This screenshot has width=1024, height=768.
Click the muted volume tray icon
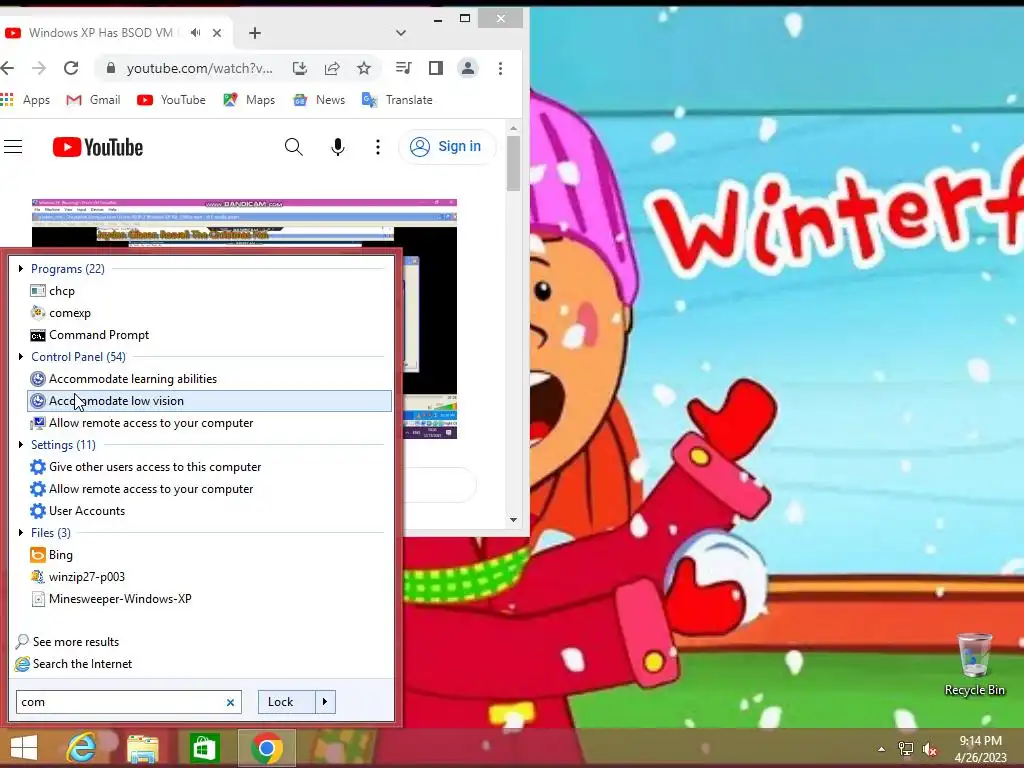929,749
